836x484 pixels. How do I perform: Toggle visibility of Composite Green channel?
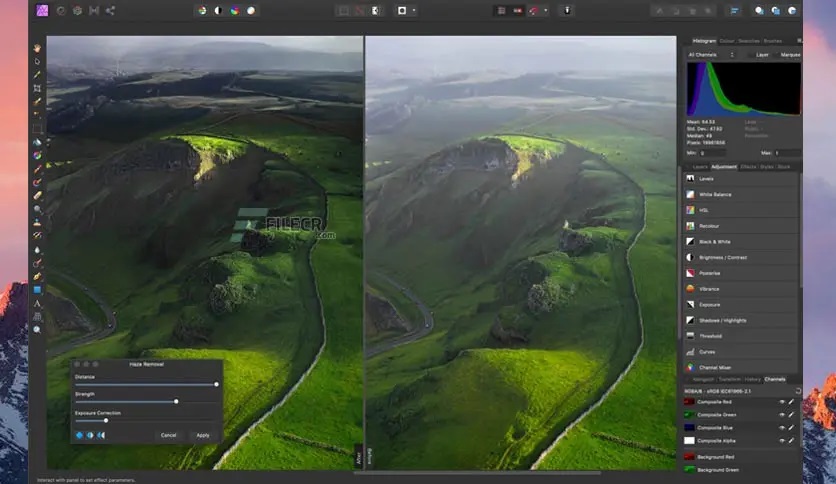point(782,415)
